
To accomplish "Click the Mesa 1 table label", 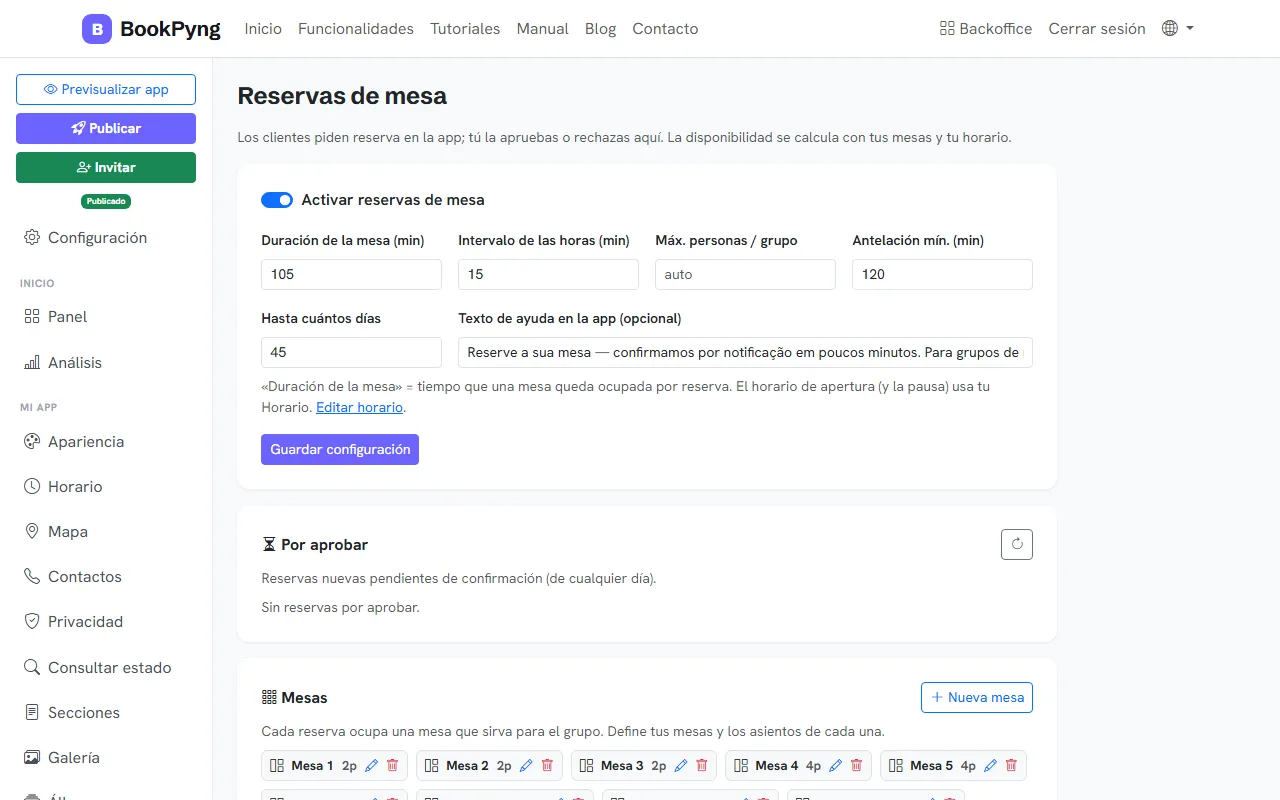I will coord(313,765).
